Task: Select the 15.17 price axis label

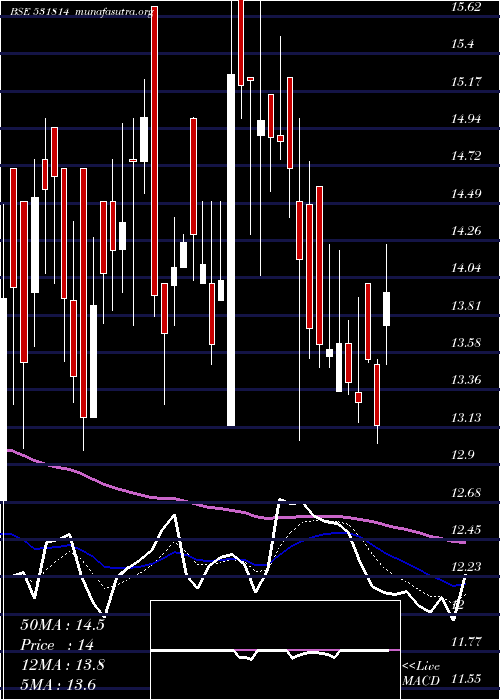Action: coord(467,82)
